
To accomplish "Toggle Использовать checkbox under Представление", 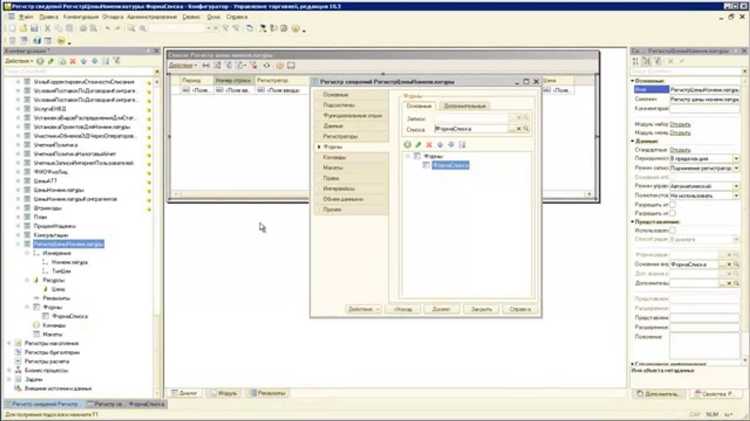I will coord(673,231).
